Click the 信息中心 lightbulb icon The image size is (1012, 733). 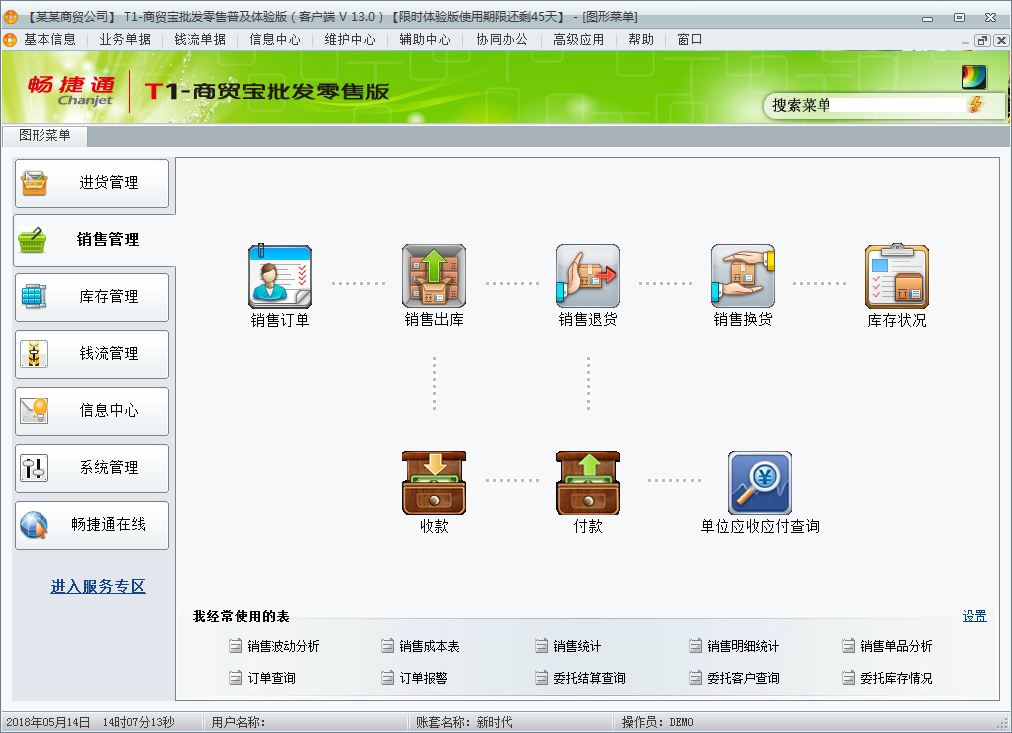click(34, 410)
